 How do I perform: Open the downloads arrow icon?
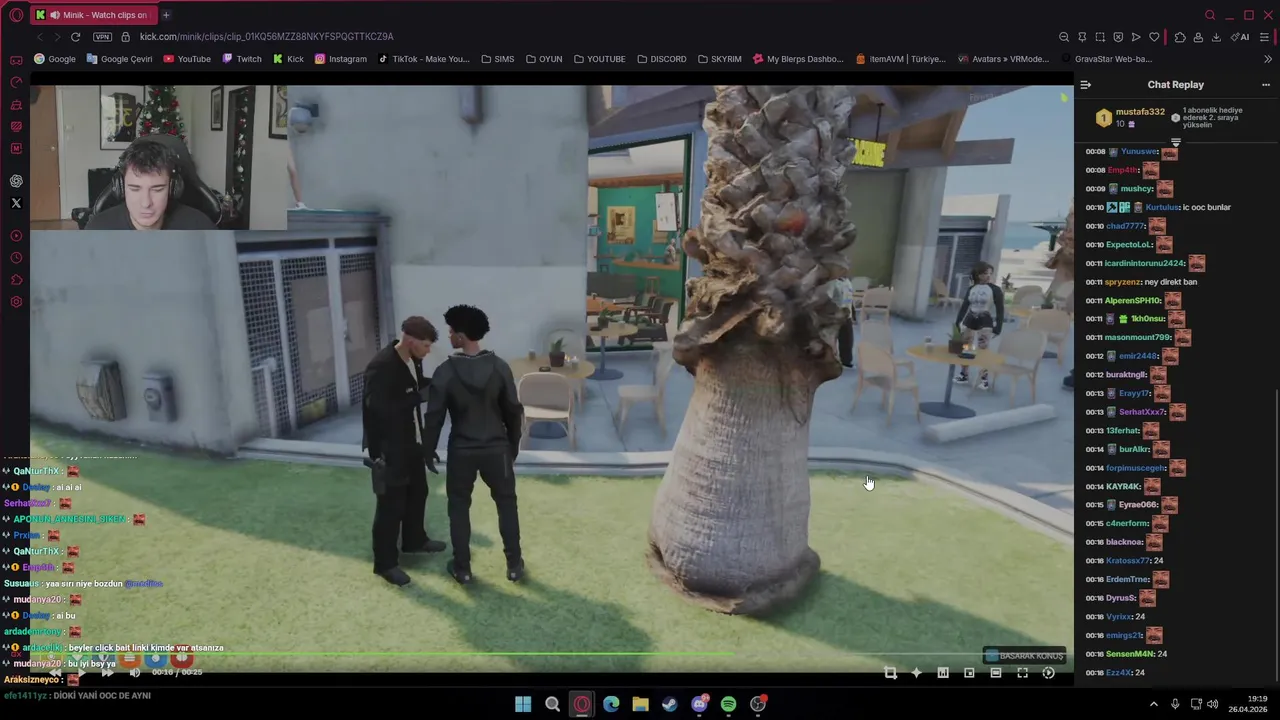tap(1216, 37)
